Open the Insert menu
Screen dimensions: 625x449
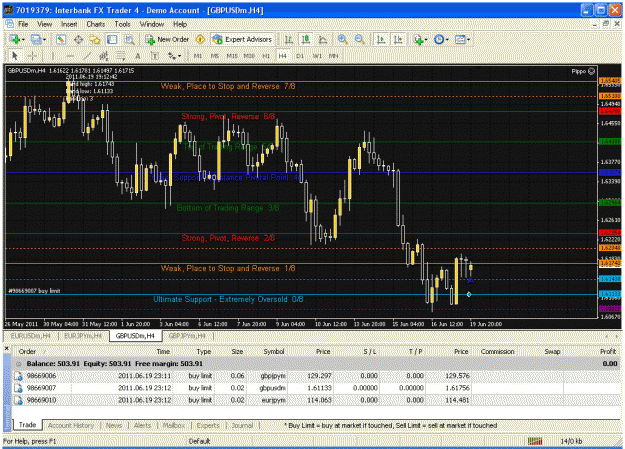(69, 24)
